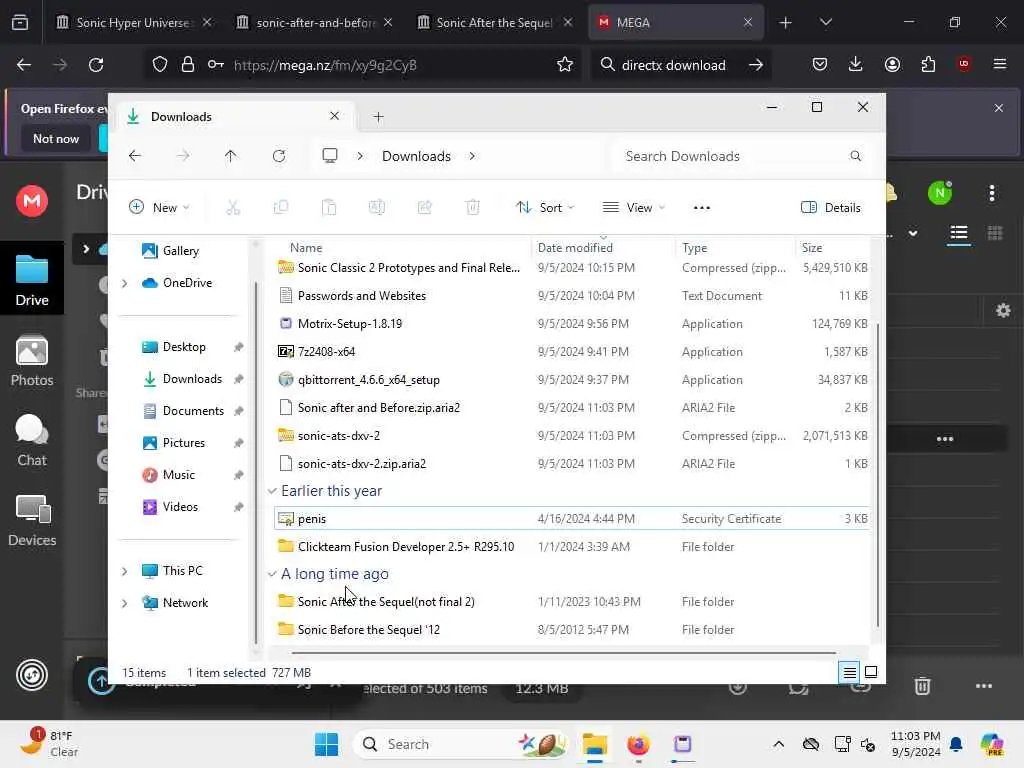List all Firefox tabs dropdown arrow

pyautogui.click(x=825, y=22)
